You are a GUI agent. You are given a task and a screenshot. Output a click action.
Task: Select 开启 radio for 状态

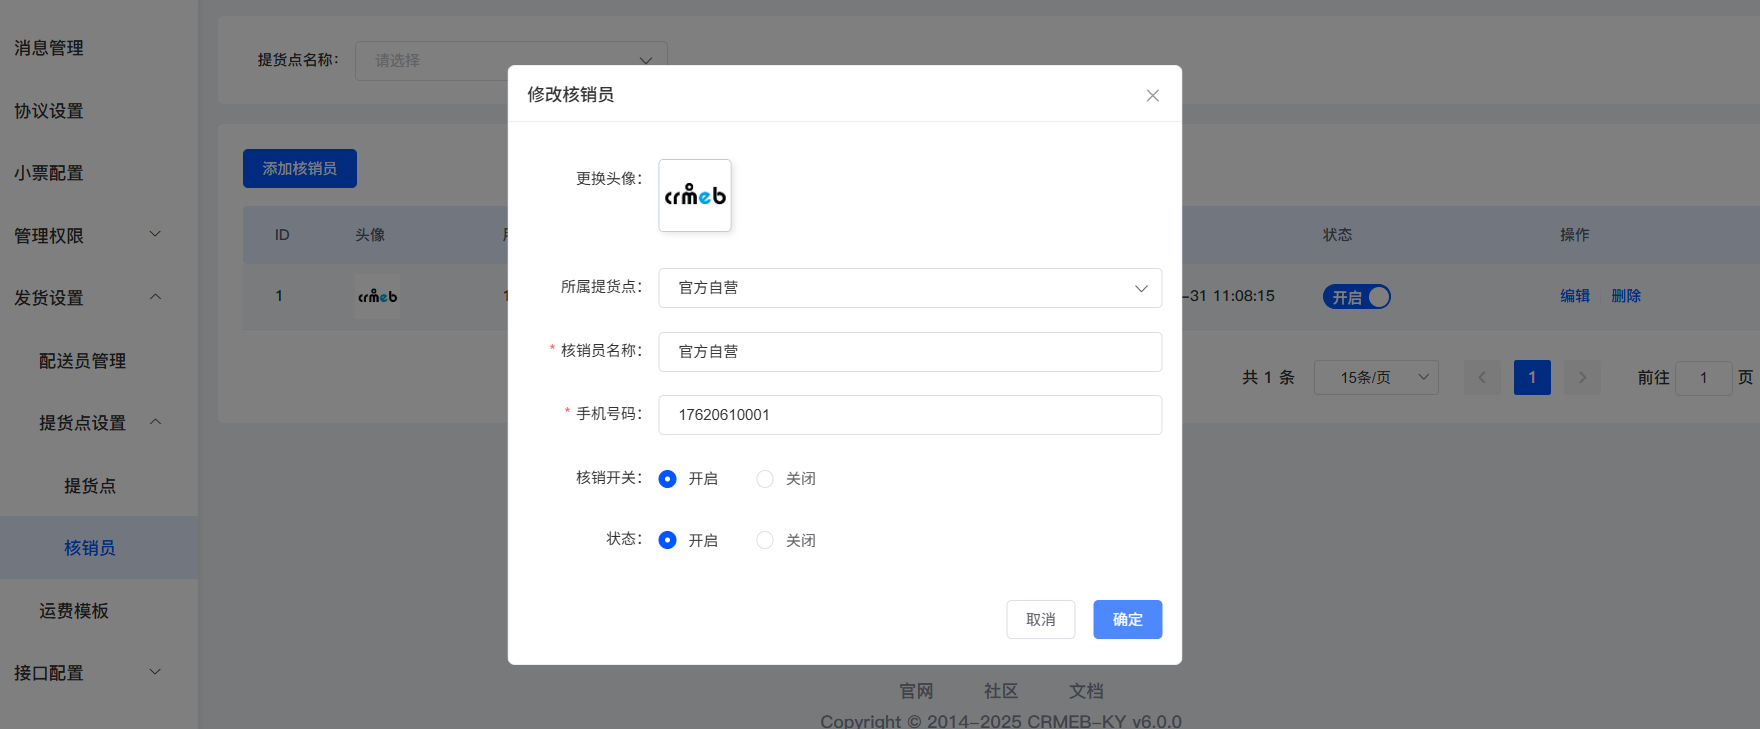pyautogui.click(x=668, y=540)
